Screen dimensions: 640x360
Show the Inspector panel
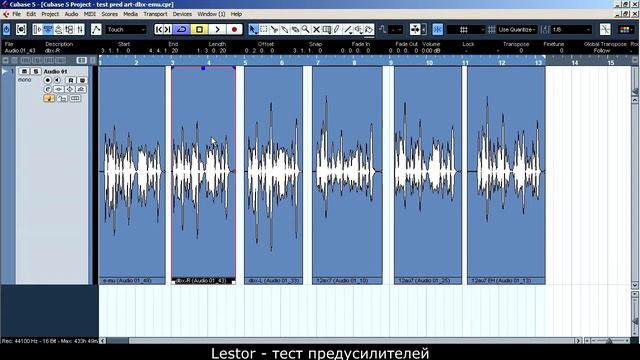click(37, 29)
